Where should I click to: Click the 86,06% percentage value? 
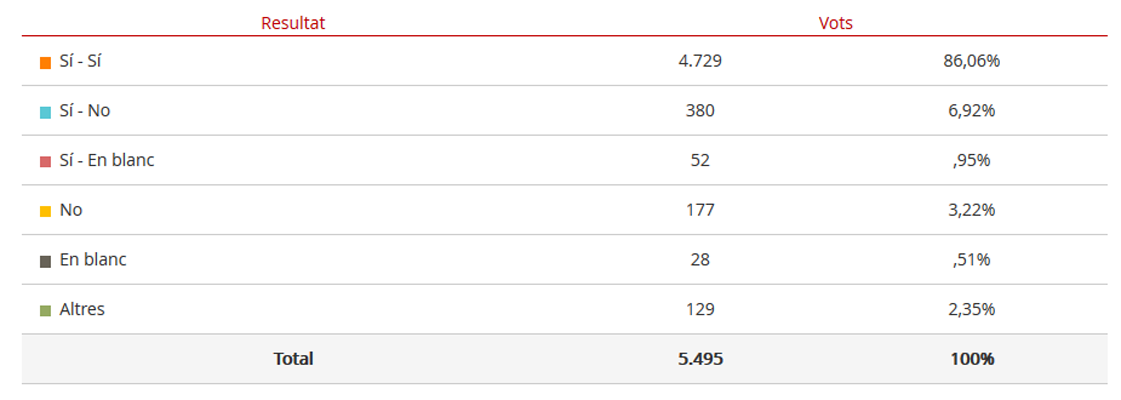pyautogui.click(x=972, y=61)
